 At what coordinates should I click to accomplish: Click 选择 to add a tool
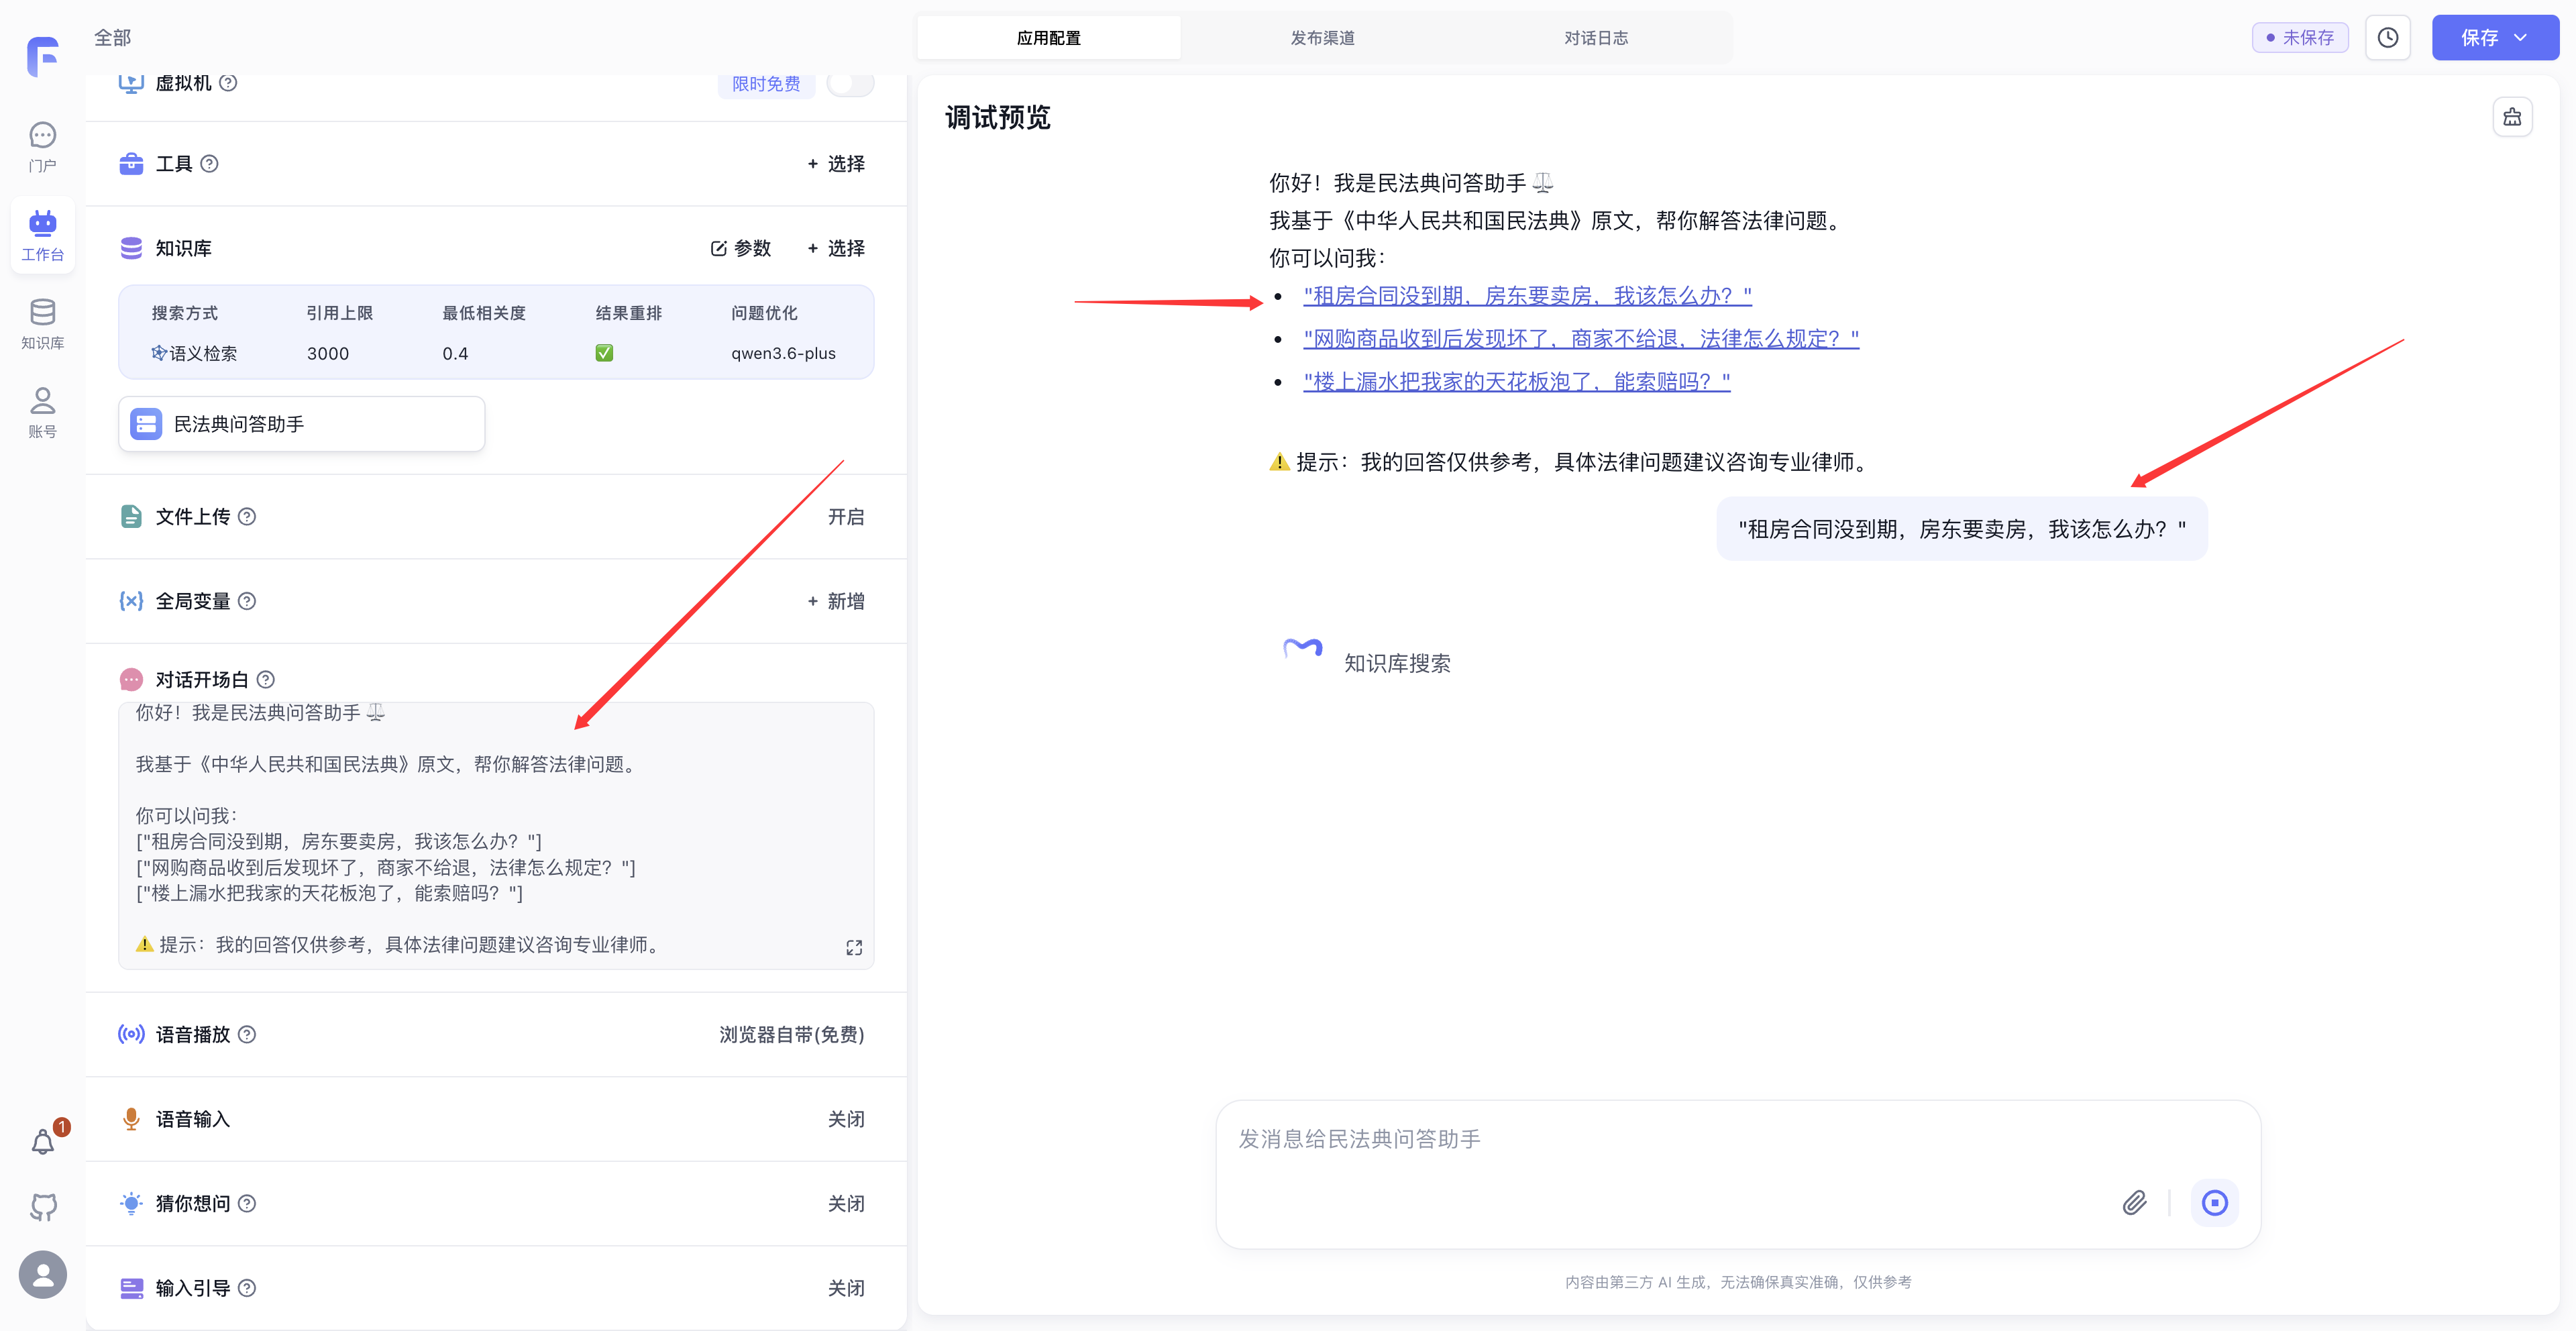(x=836, y=164)
